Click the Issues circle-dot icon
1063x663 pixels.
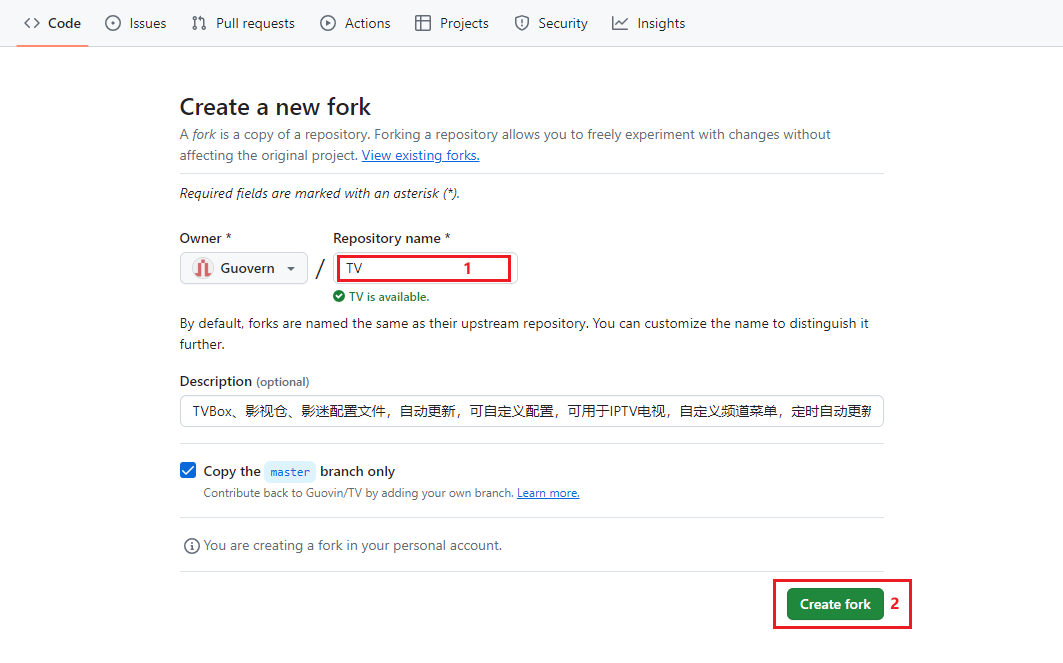(113, 23)
